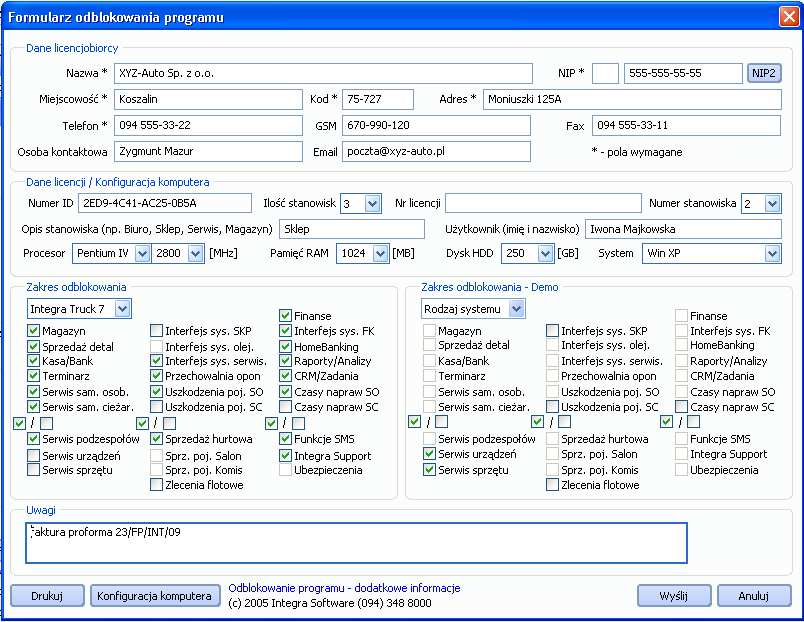Viewport: 804px width, 622px height.
Task: Untick Interfejs sys. serwis. in non-Demo scope
Action: [156, 361]
